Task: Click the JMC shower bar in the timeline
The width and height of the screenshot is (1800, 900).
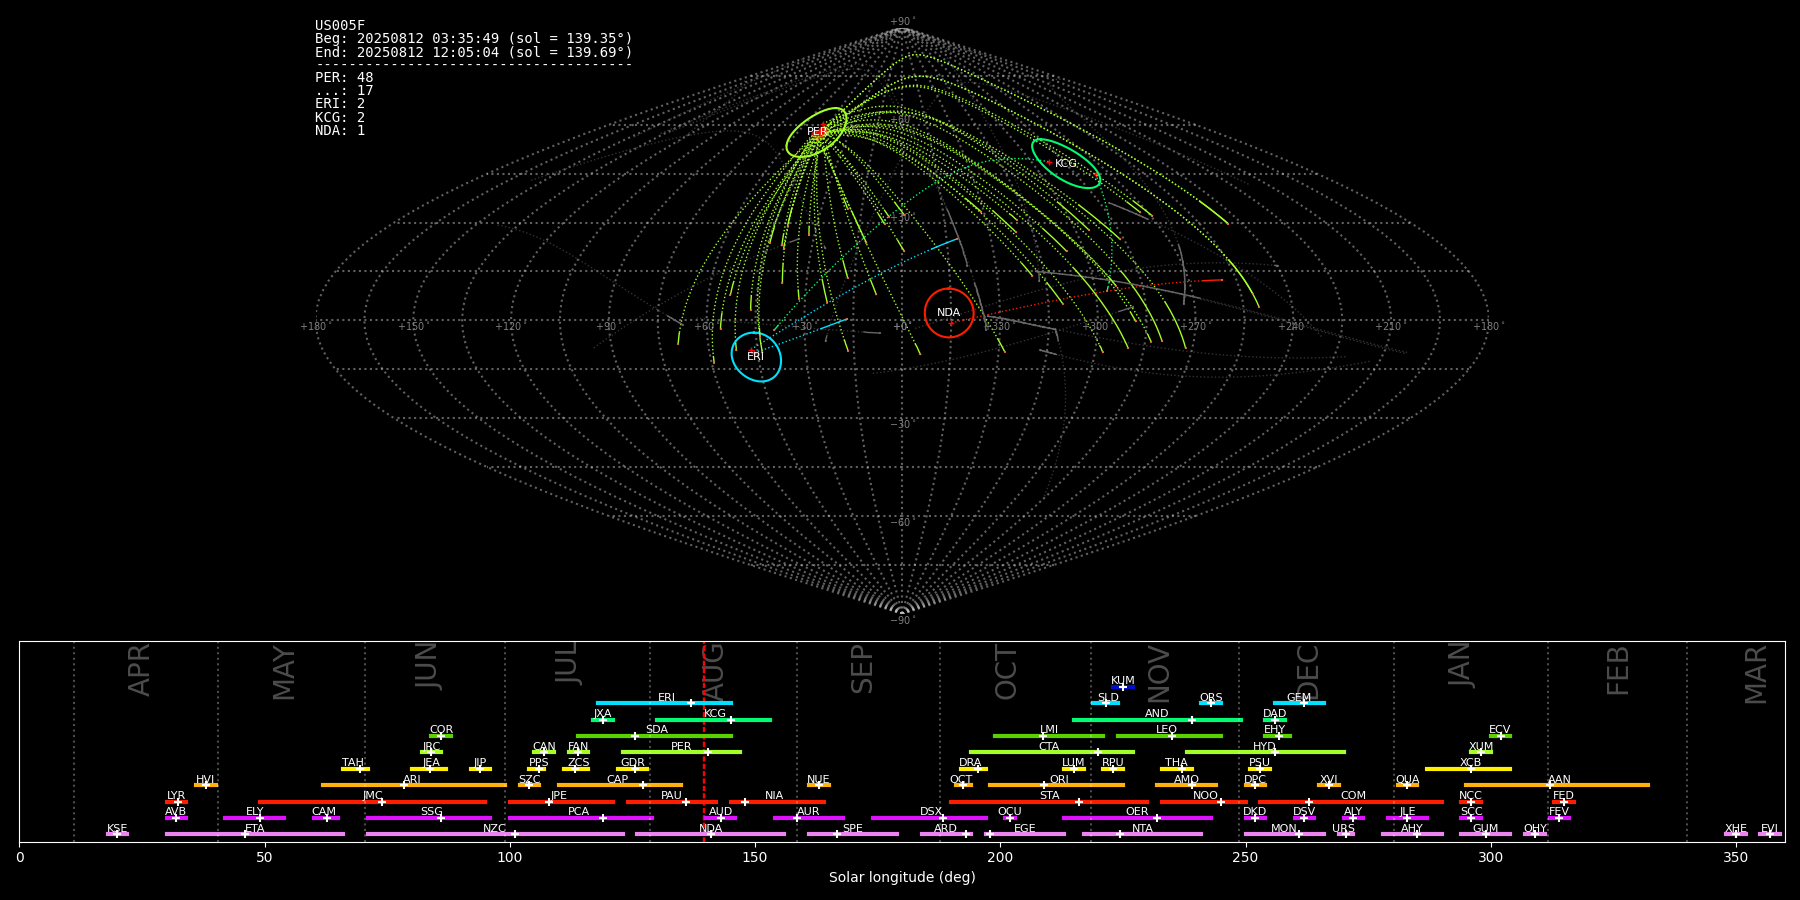Action: pos(372,802)
